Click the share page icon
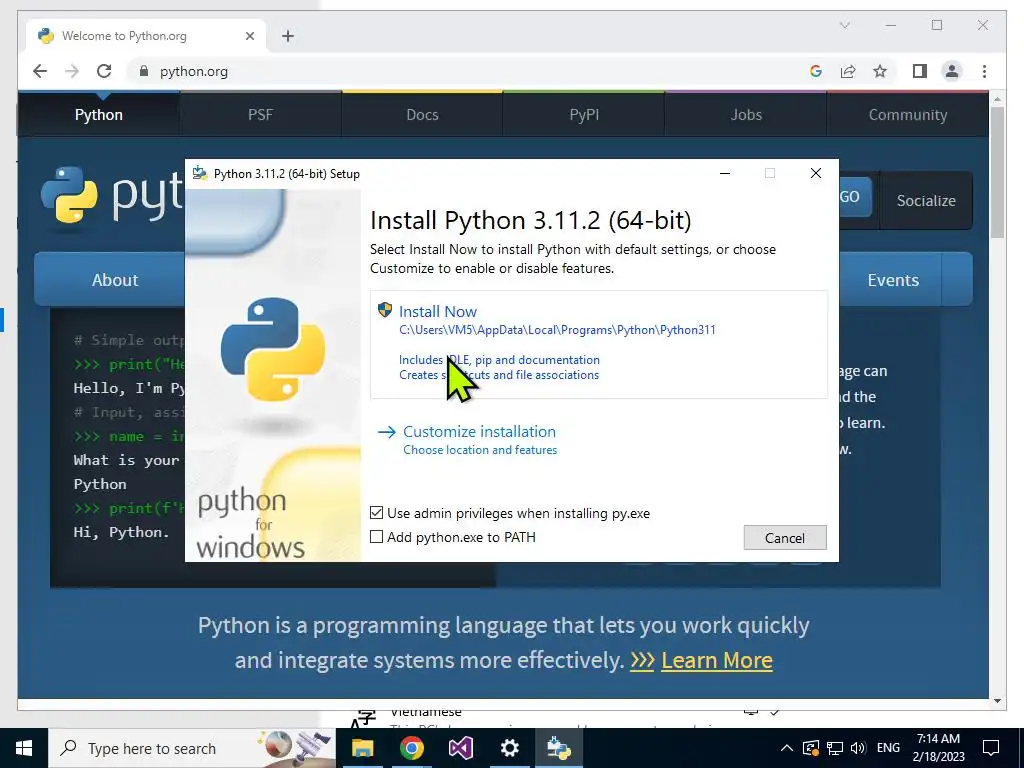 click(848, 71)
